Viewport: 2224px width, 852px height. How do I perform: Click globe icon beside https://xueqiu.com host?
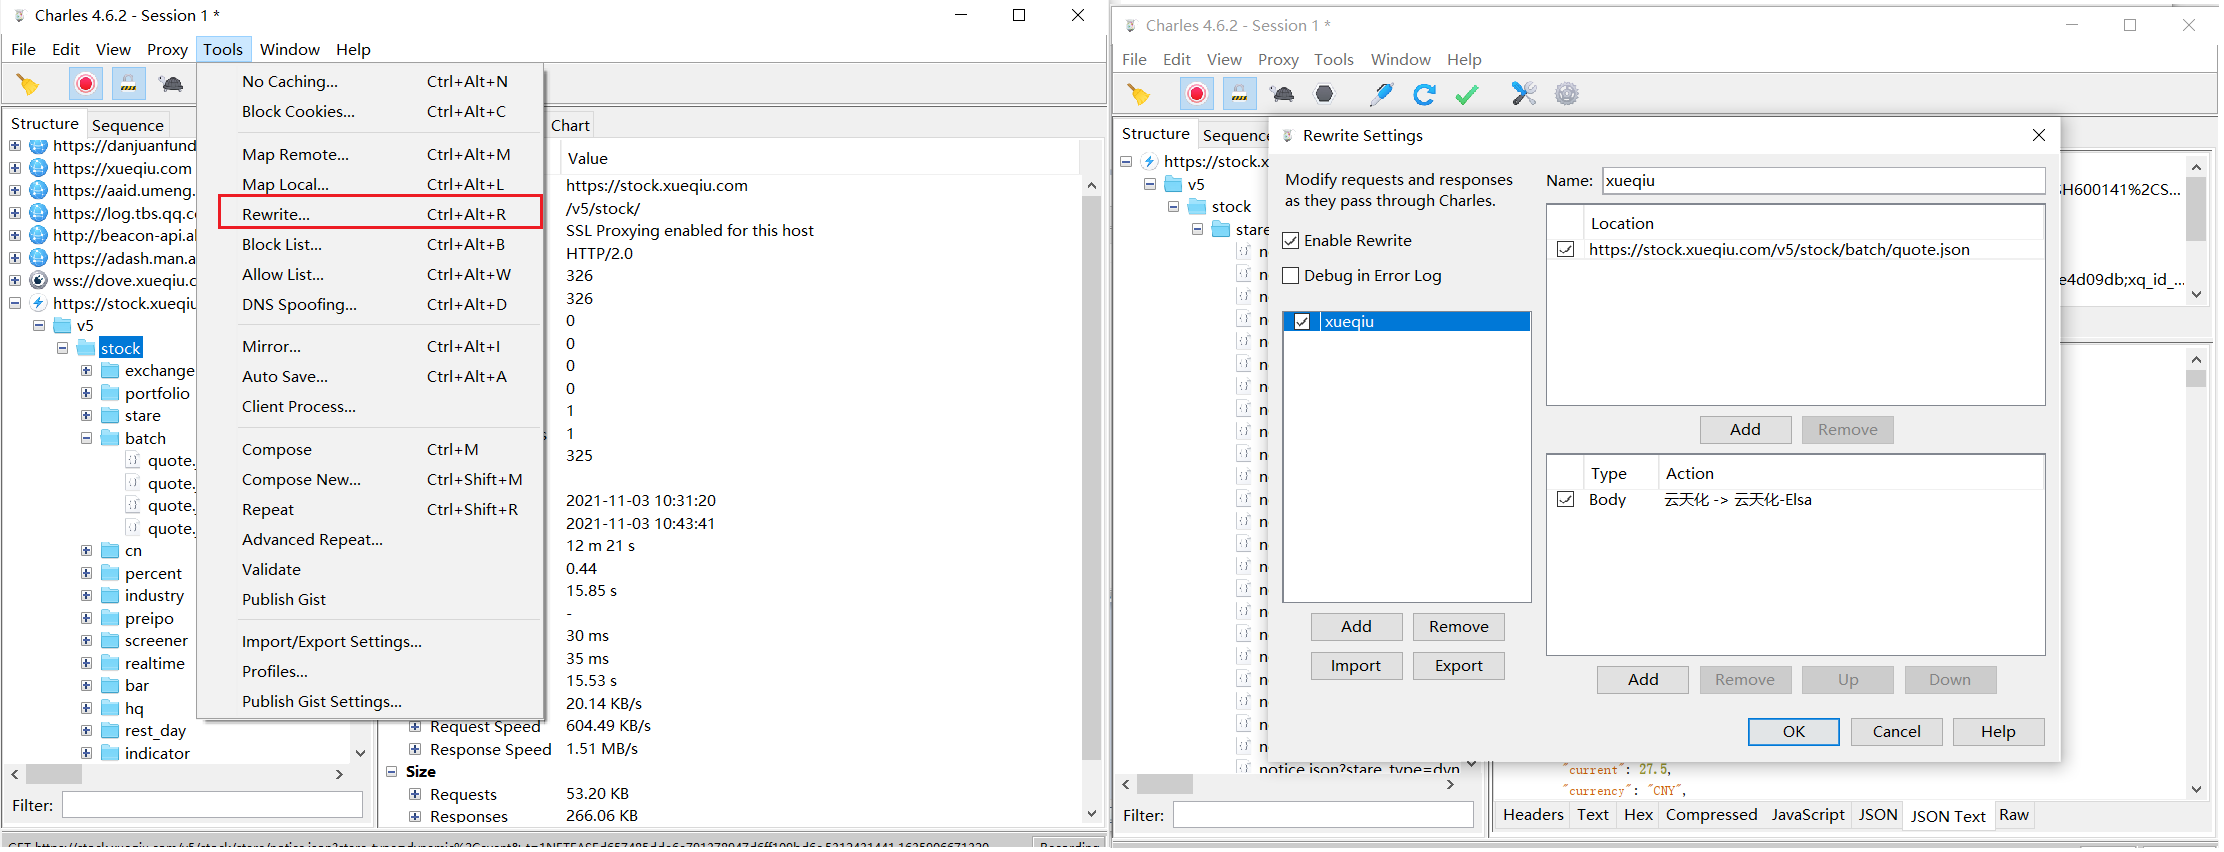click(39, 168)
